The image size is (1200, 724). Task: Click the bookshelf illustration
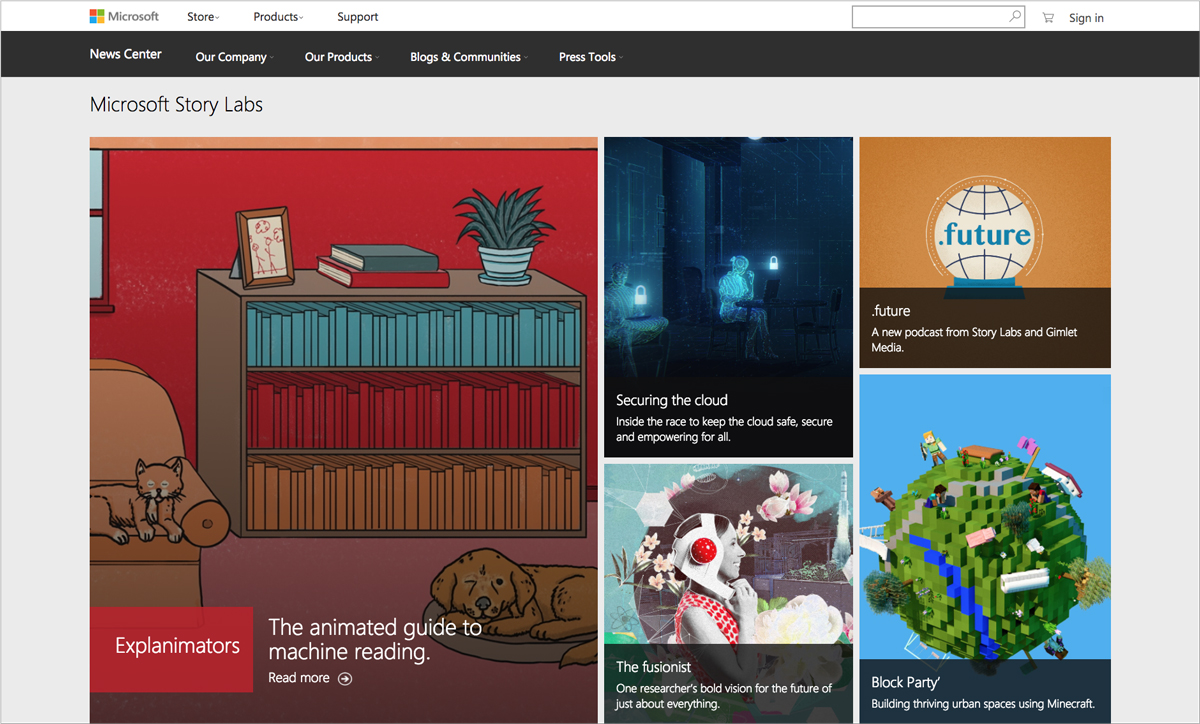[x=391, y=402]
